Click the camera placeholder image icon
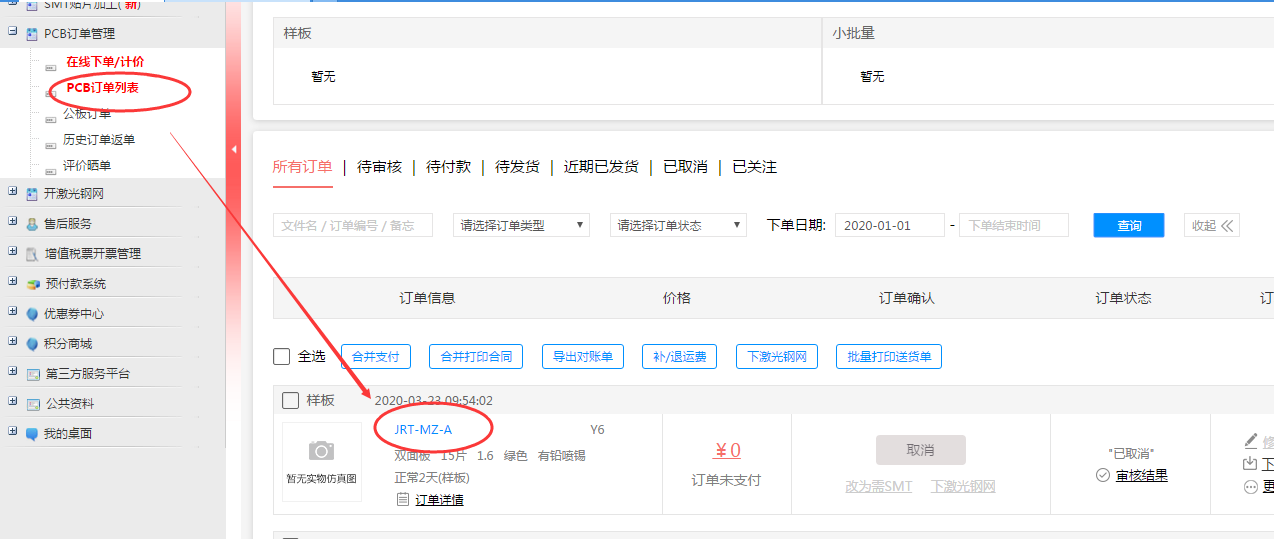 321,451
